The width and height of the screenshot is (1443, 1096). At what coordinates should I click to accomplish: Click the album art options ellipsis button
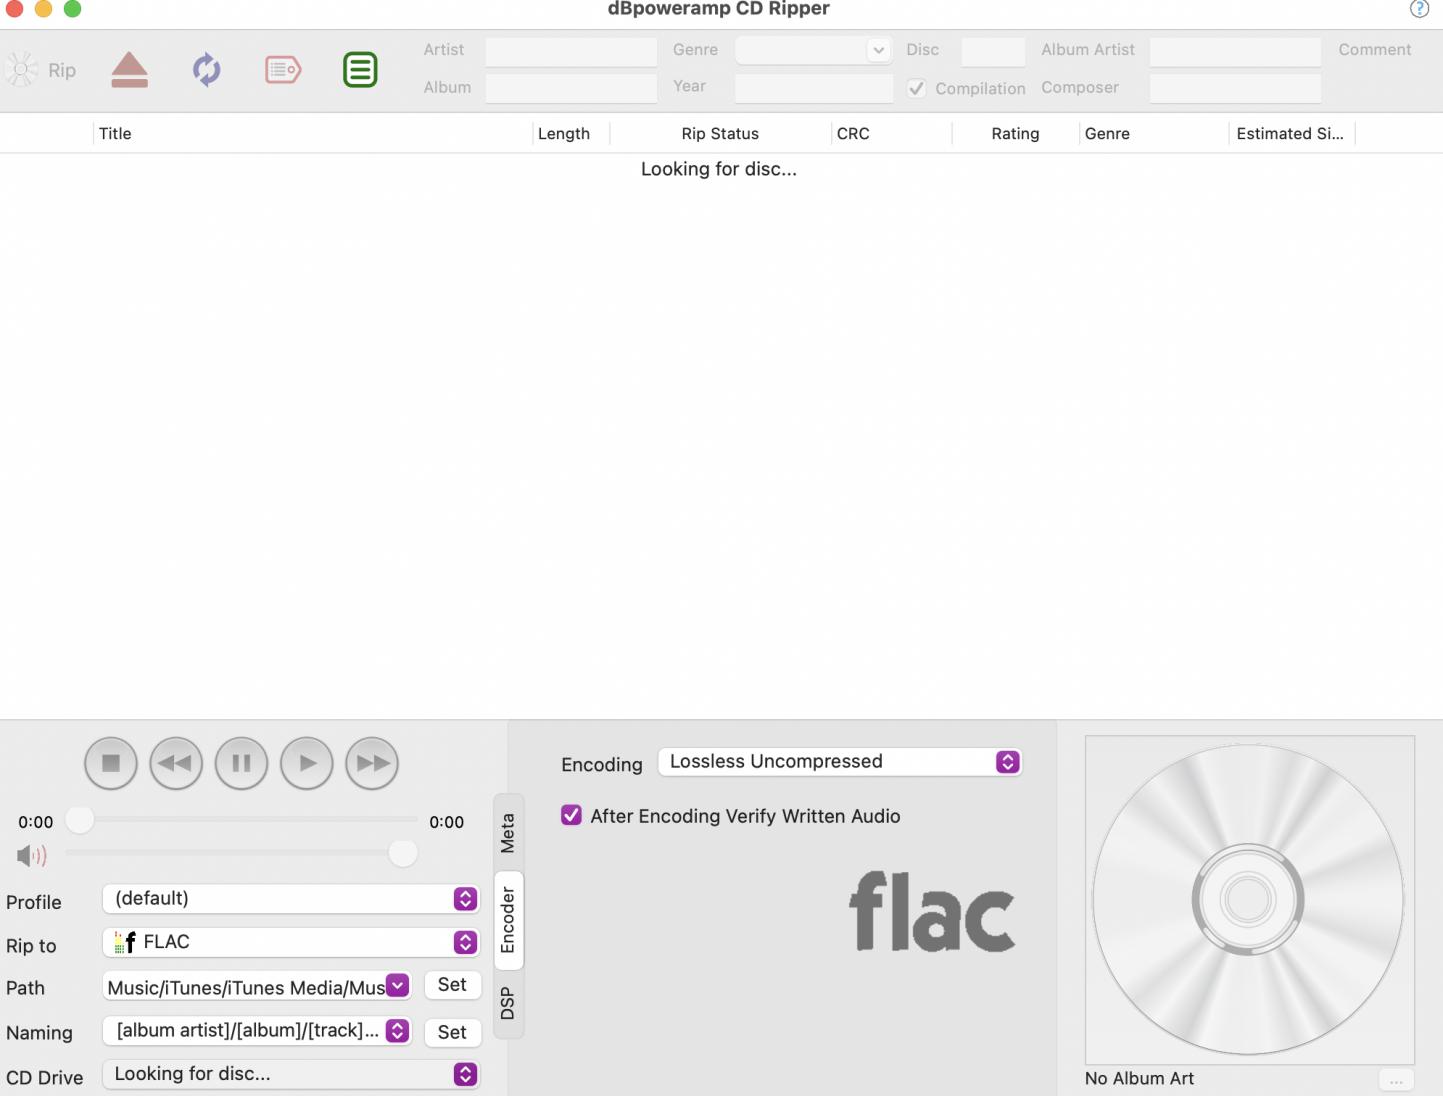click(x=1396, y=1080)
